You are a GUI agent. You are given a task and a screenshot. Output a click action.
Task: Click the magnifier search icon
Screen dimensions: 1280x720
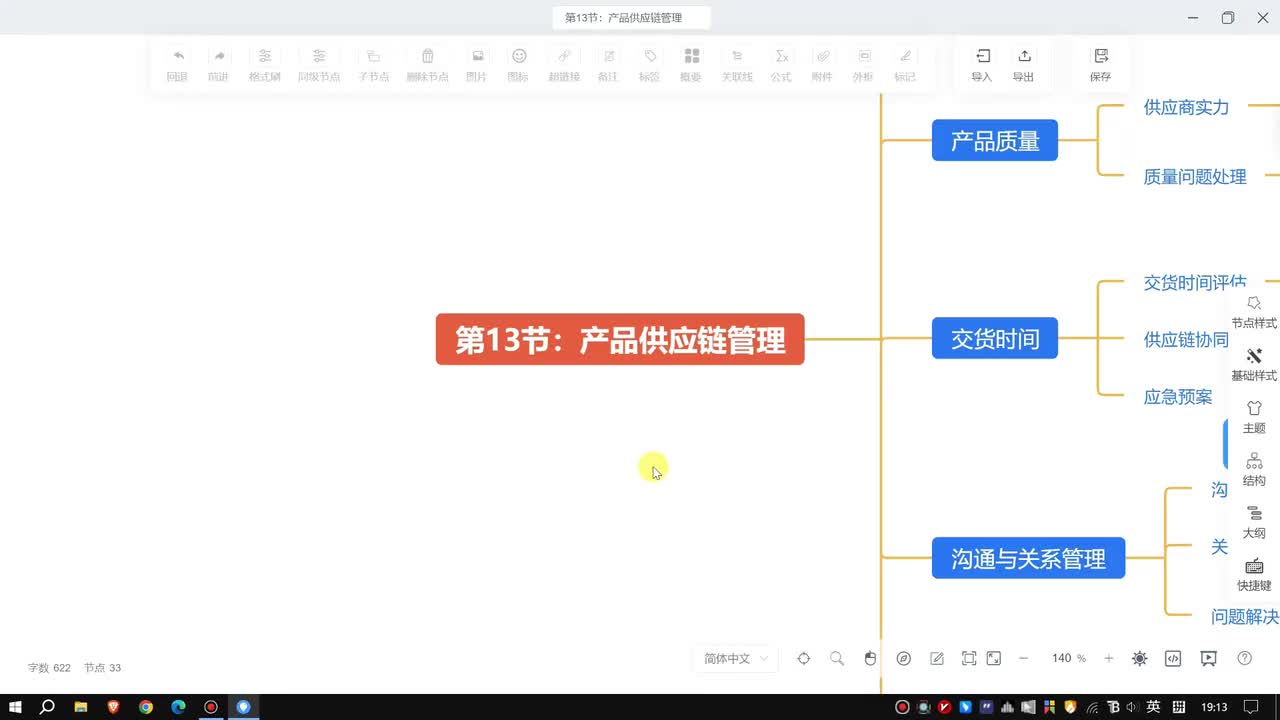pyautogui.click(x=837, y=658)
